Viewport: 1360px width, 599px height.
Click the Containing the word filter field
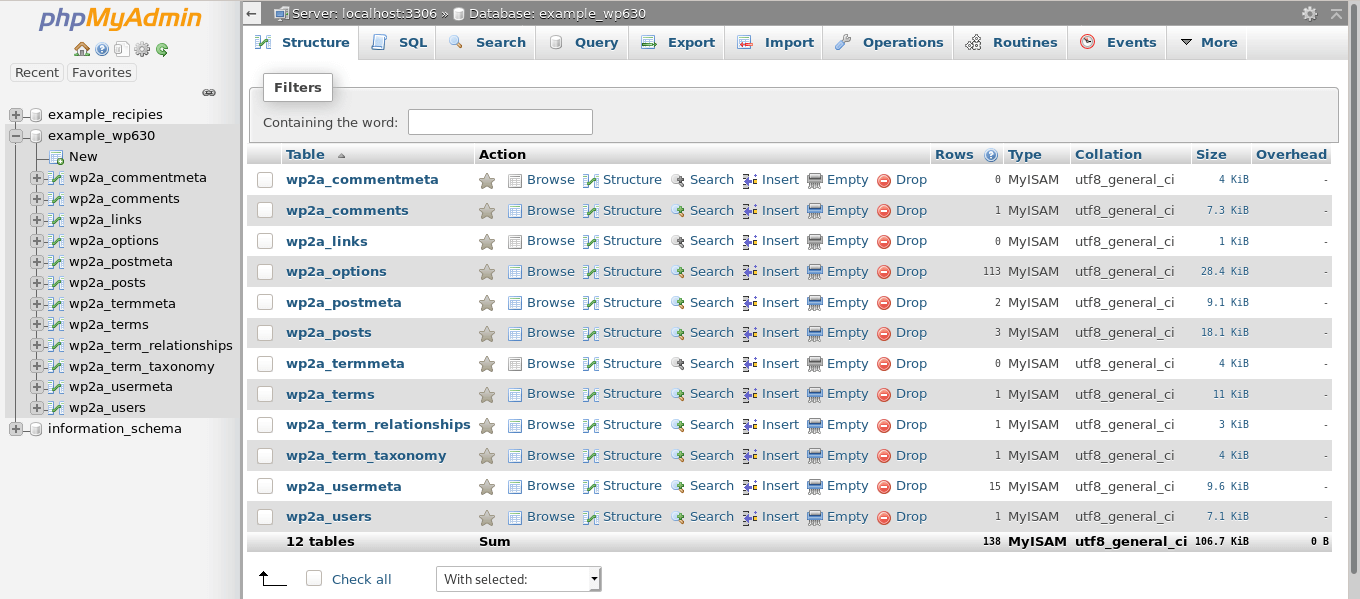[500, 121]
